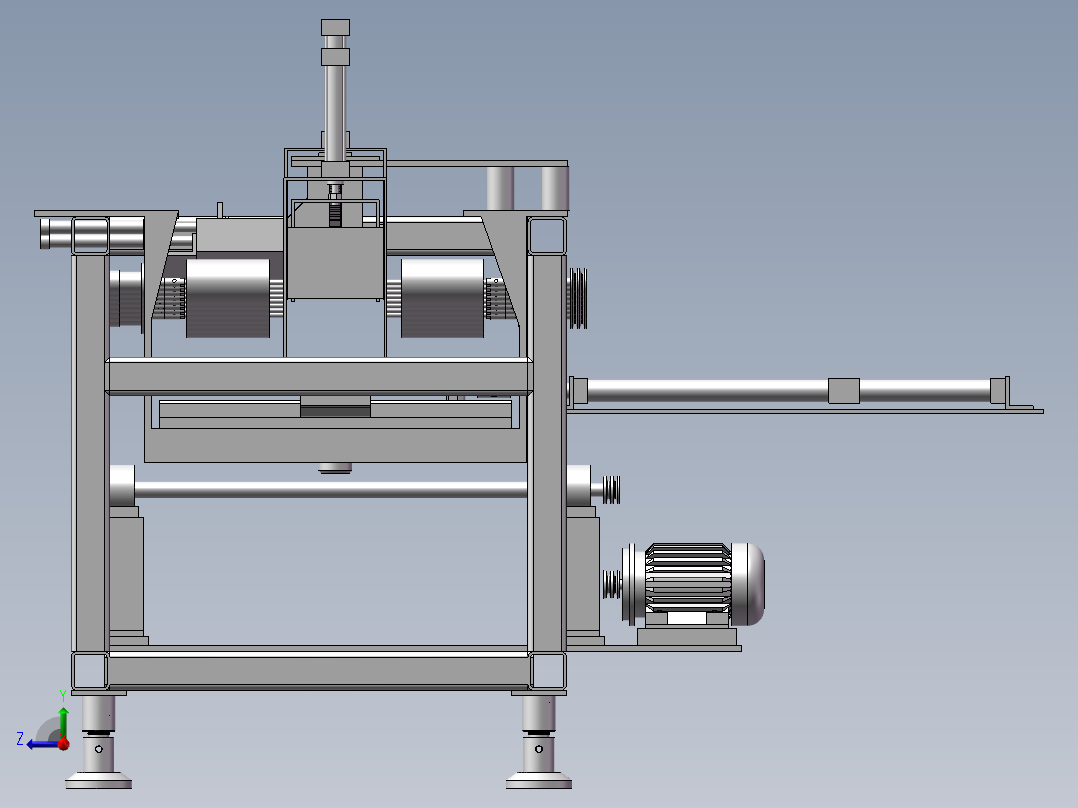Viewport: 1078px width, 808px height.
Task: Select the bottom crossbeam of the frame
Action: click(x=319, y=670)
